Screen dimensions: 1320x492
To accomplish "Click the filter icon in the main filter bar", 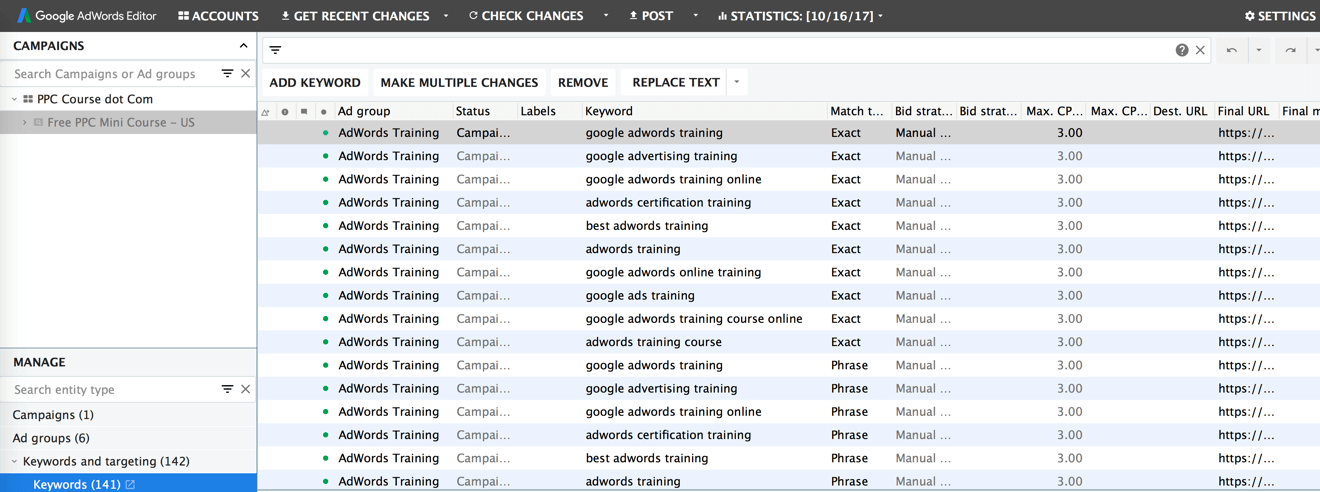I will point(275,50).
